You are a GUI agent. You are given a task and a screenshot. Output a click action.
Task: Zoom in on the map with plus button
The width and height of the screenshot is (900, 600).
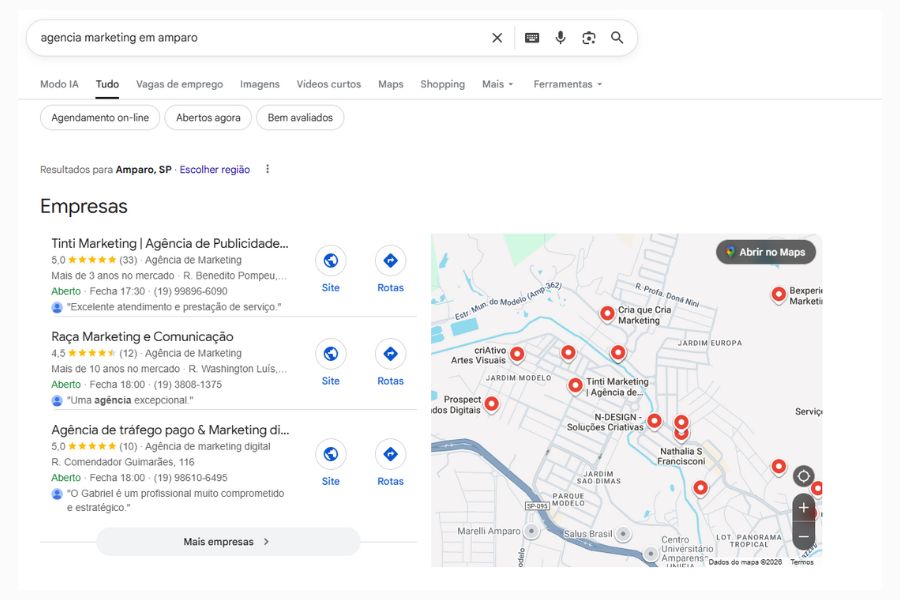click(804, 508)
